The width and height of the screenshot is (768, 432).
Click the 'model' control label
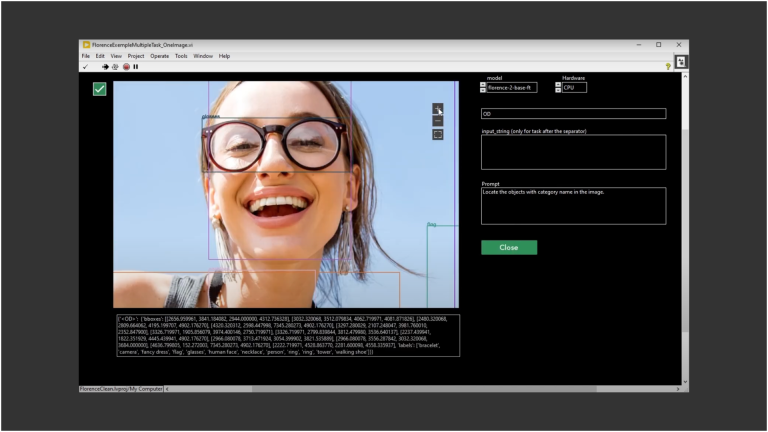click(494, 78)
